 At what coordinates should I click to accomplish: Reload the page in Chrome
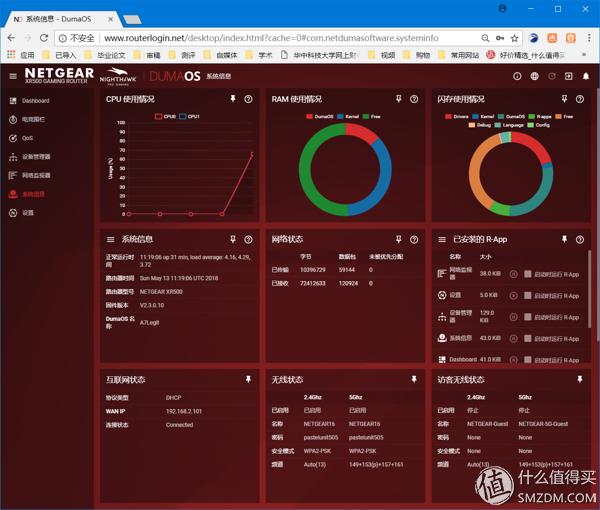[44, 38]
